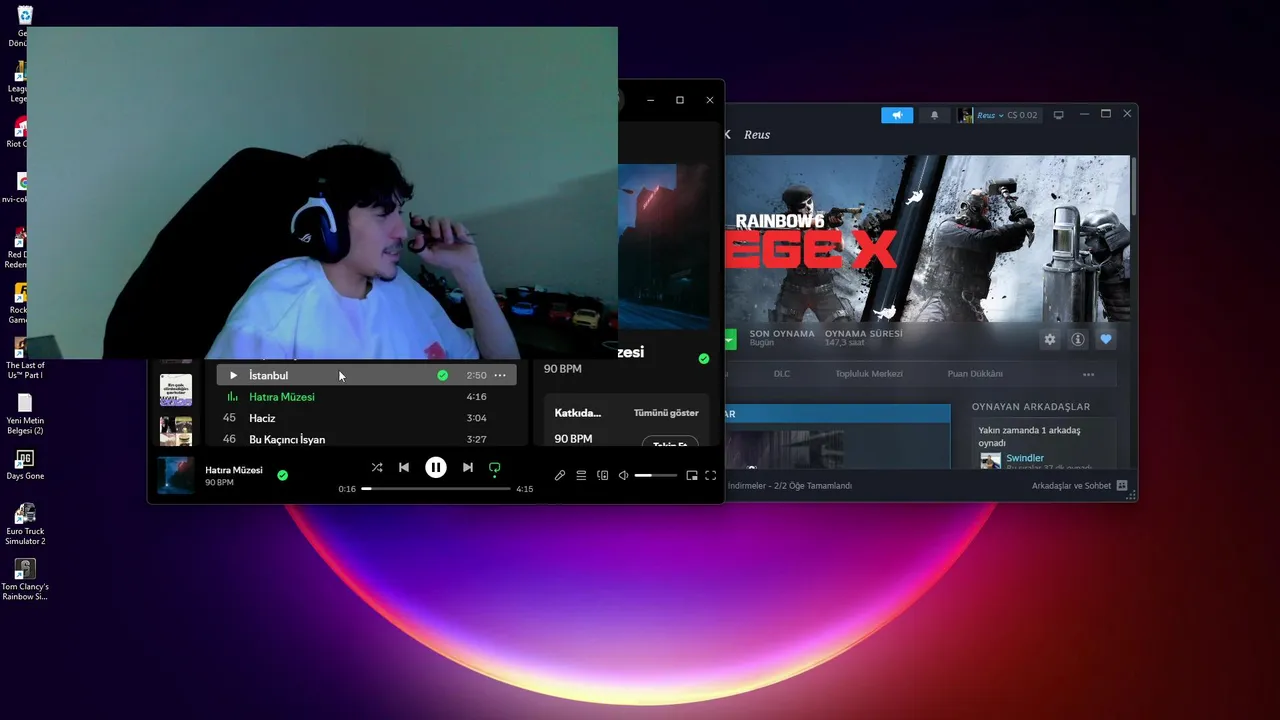Adjust the Spotify volume slider
The image size is (1280, 720).
click(x=656, y=476)
